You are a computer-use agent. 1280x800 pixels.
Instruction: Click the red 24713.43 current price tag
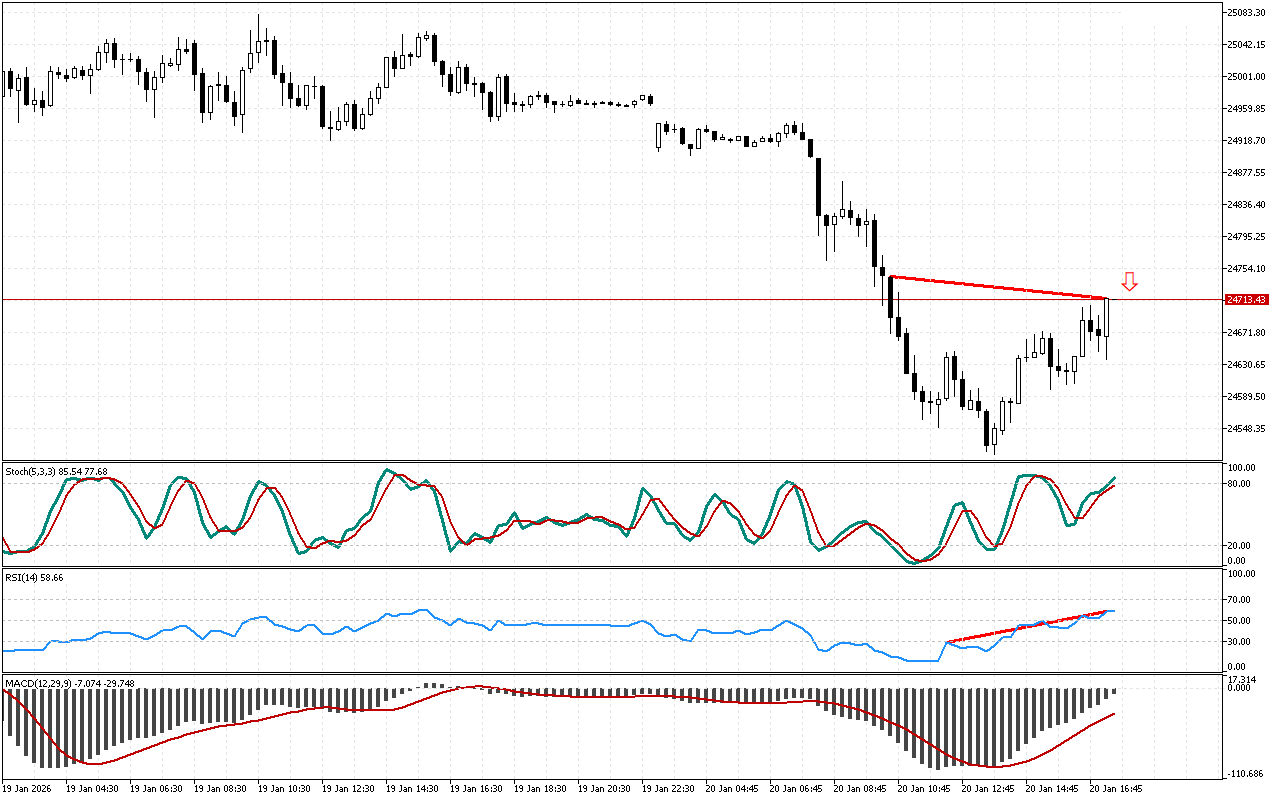(1246, 300)
